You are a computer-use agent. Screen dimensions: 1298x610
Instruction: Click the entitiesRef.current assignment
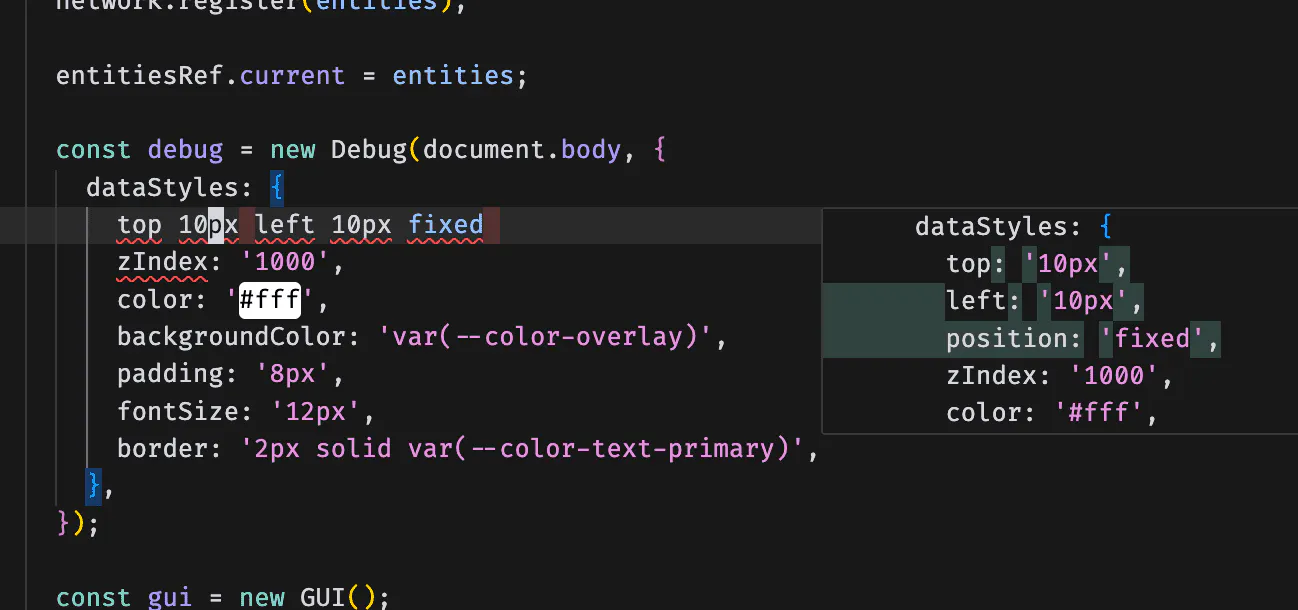[x=200, y=75]
